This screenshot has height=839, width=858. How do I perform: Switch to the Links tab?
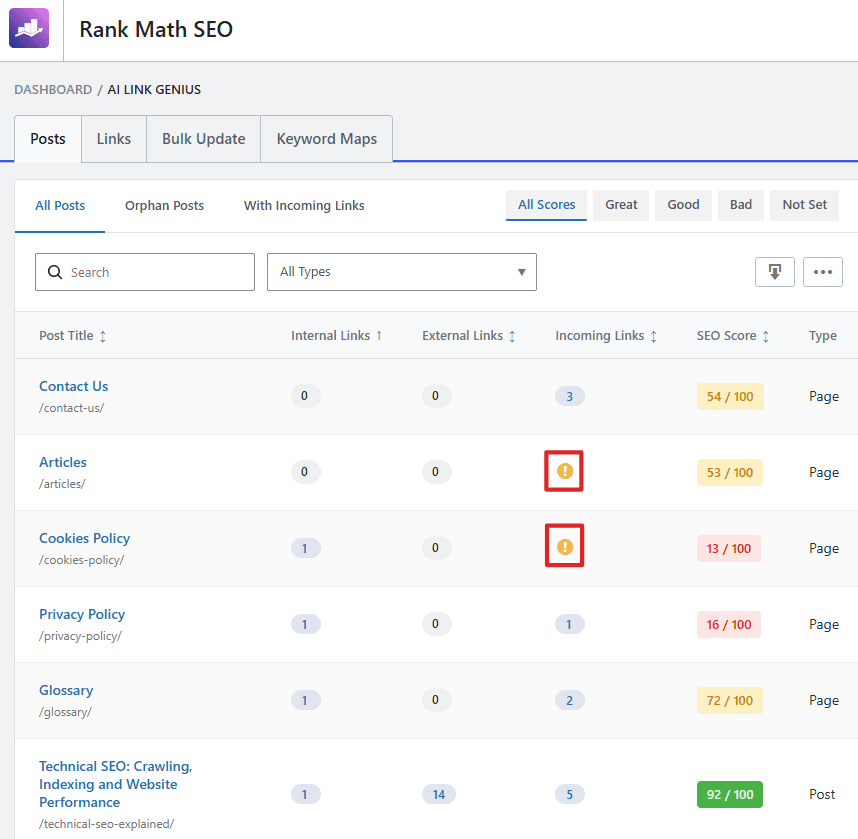[114, 139]
